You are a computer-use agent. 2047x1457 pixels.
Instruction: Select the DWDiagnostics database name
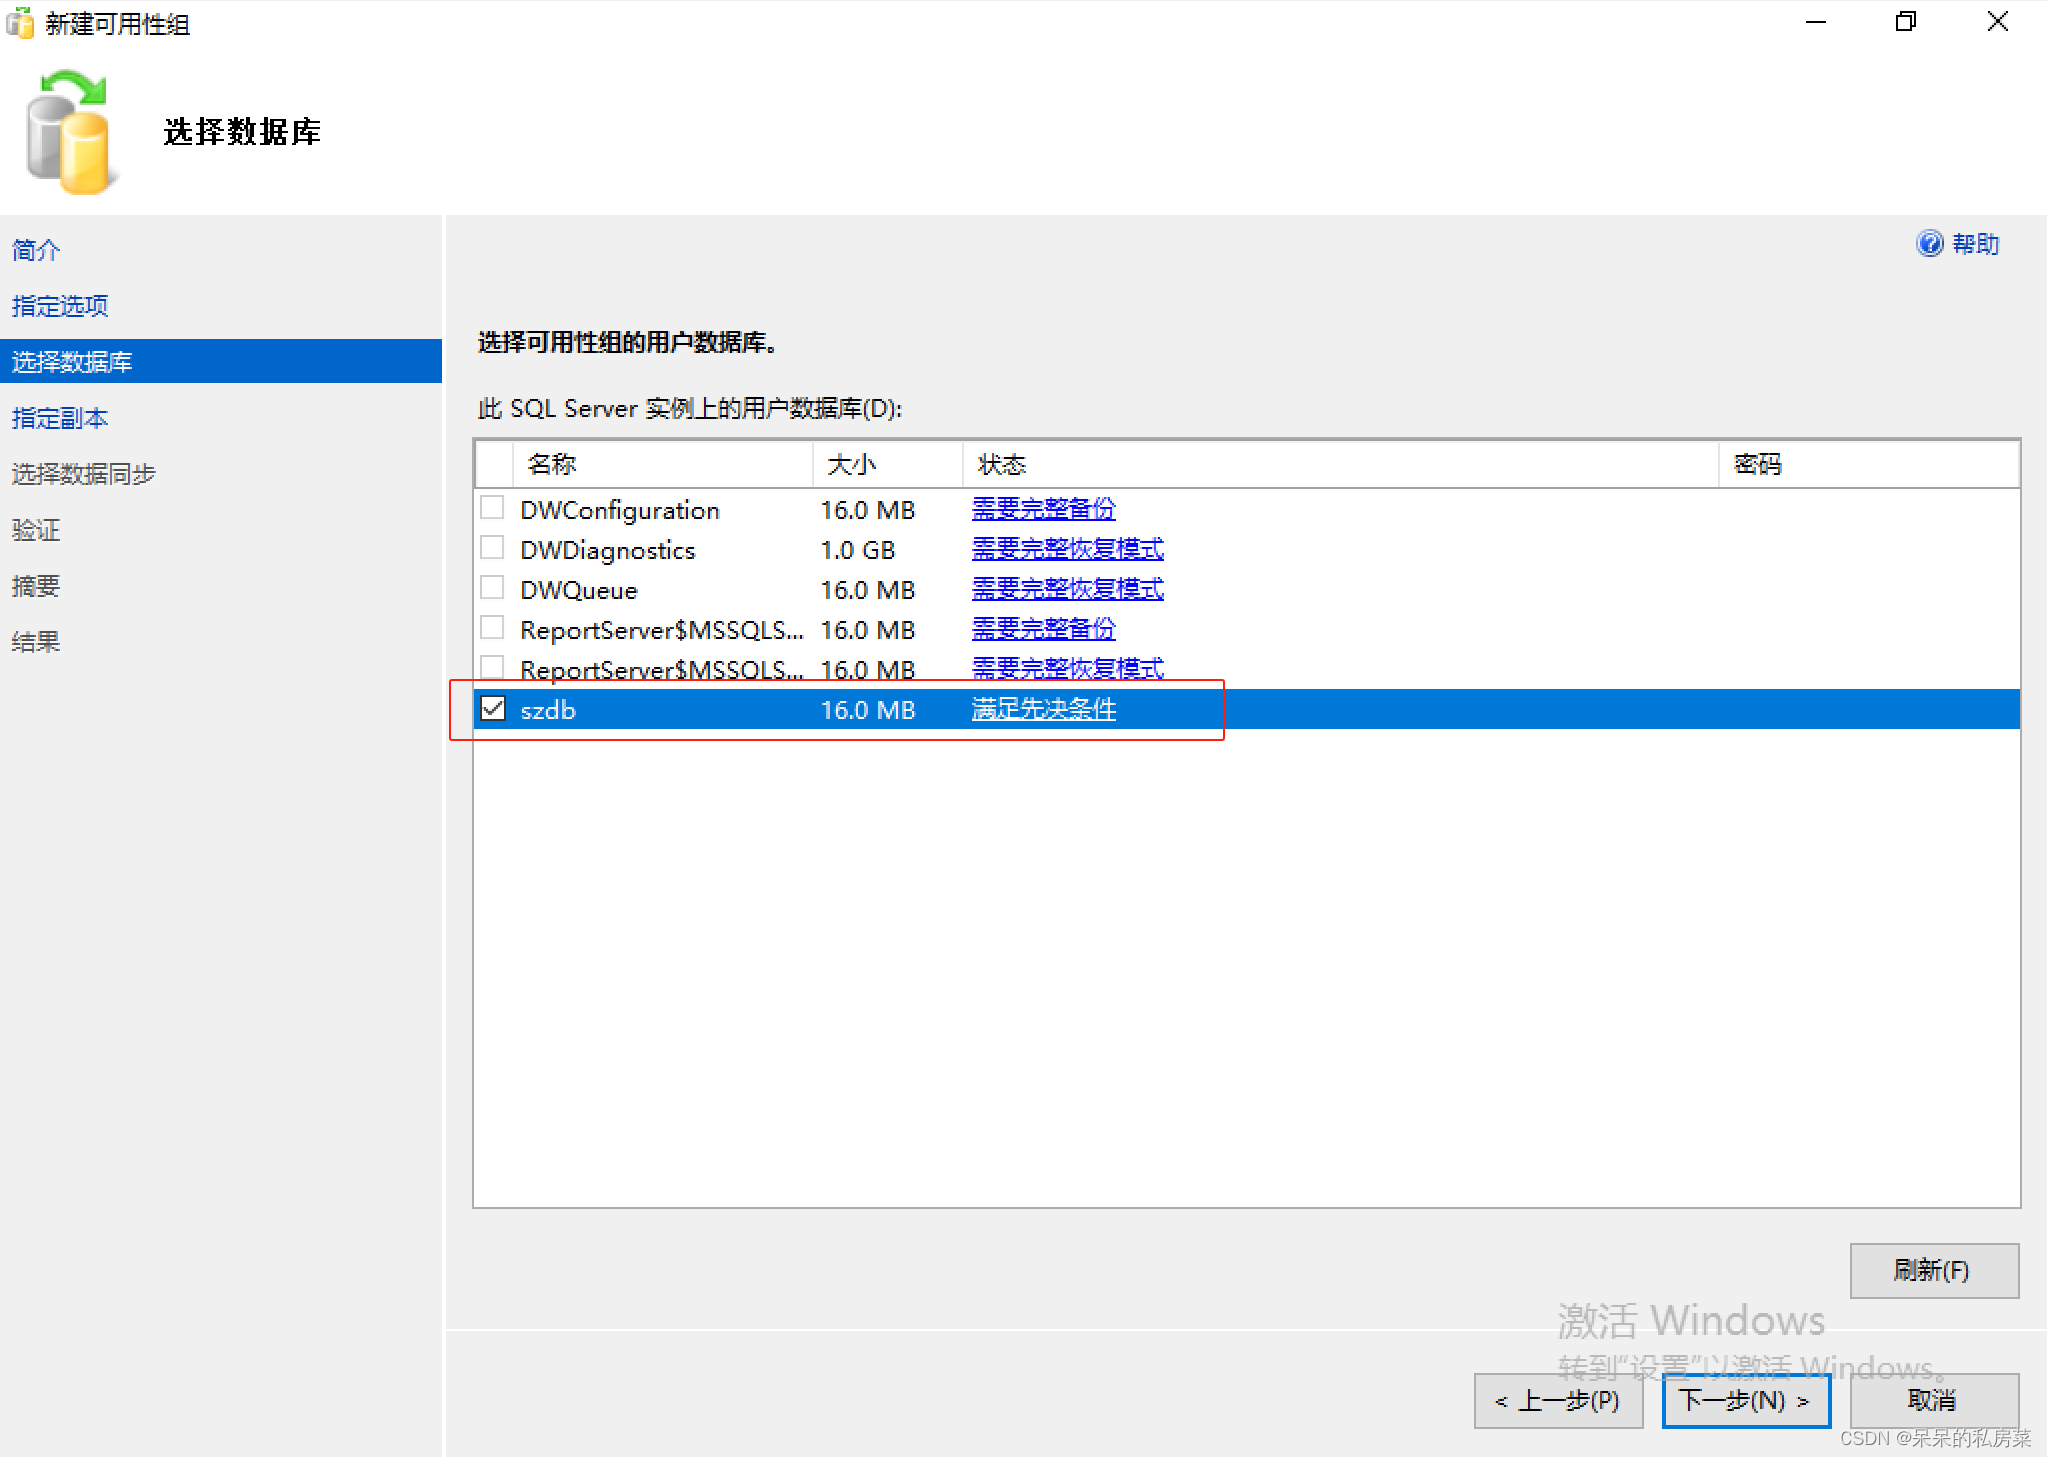click(x=608, y=550)
